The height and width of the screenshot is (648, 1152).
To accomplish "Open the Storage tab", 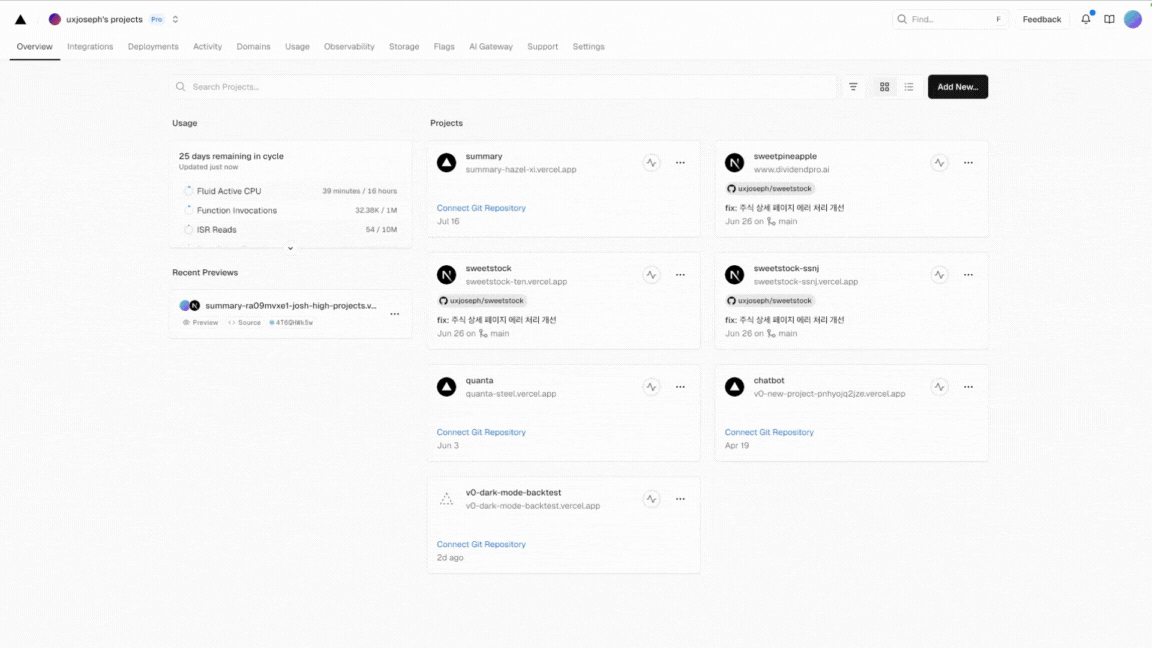I will click(404, 46).
